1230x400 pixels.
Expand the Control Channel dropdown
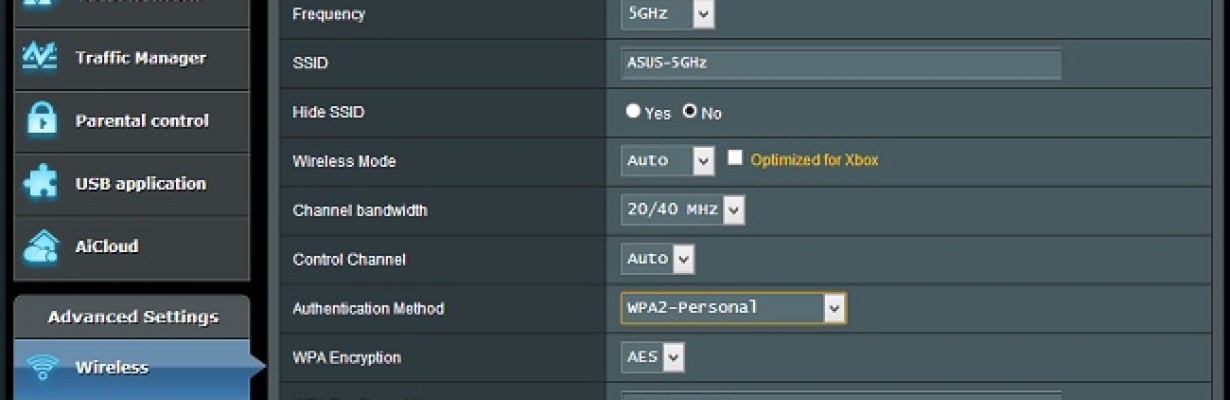pyautogui.click(x=658, y=258)
